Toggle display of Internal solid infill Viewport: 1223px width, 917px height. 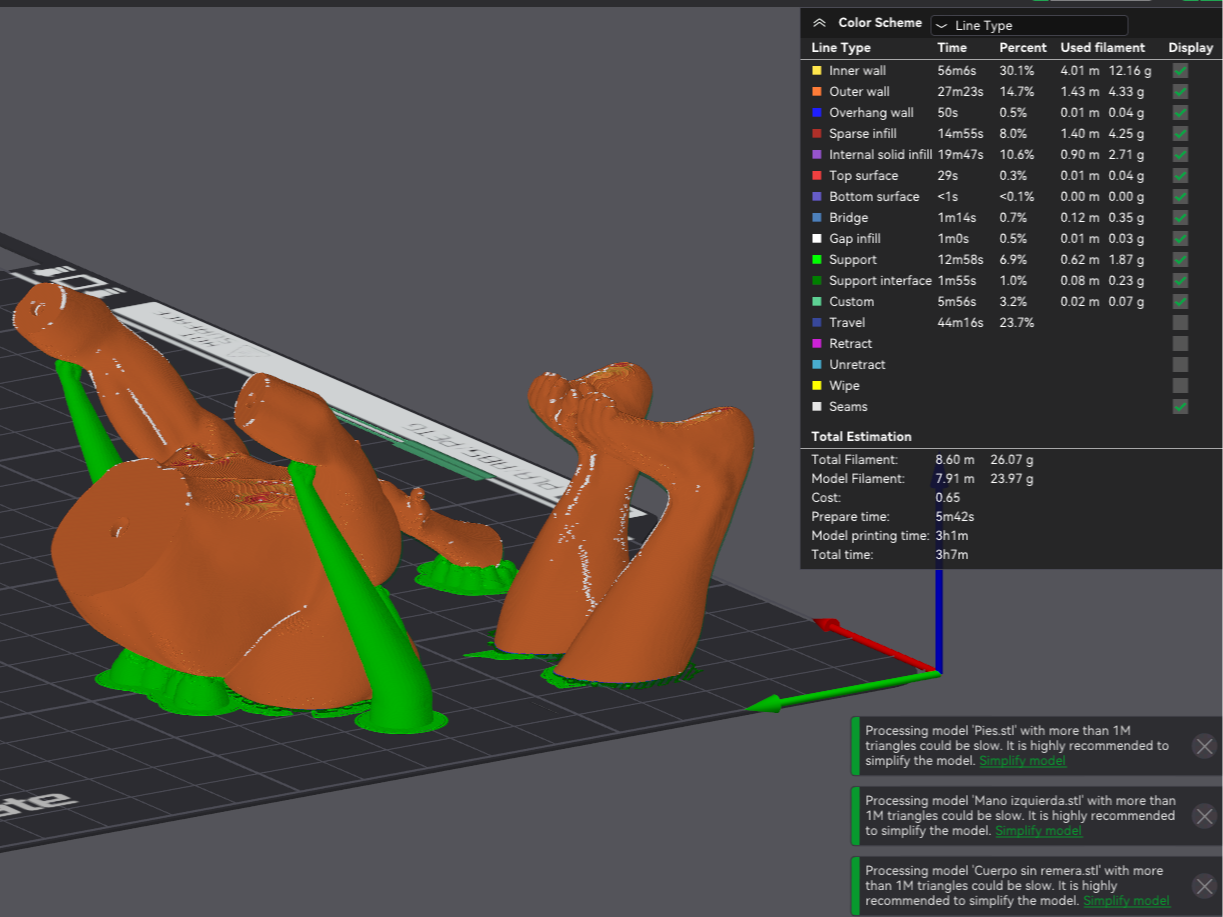click(1181, 154)
